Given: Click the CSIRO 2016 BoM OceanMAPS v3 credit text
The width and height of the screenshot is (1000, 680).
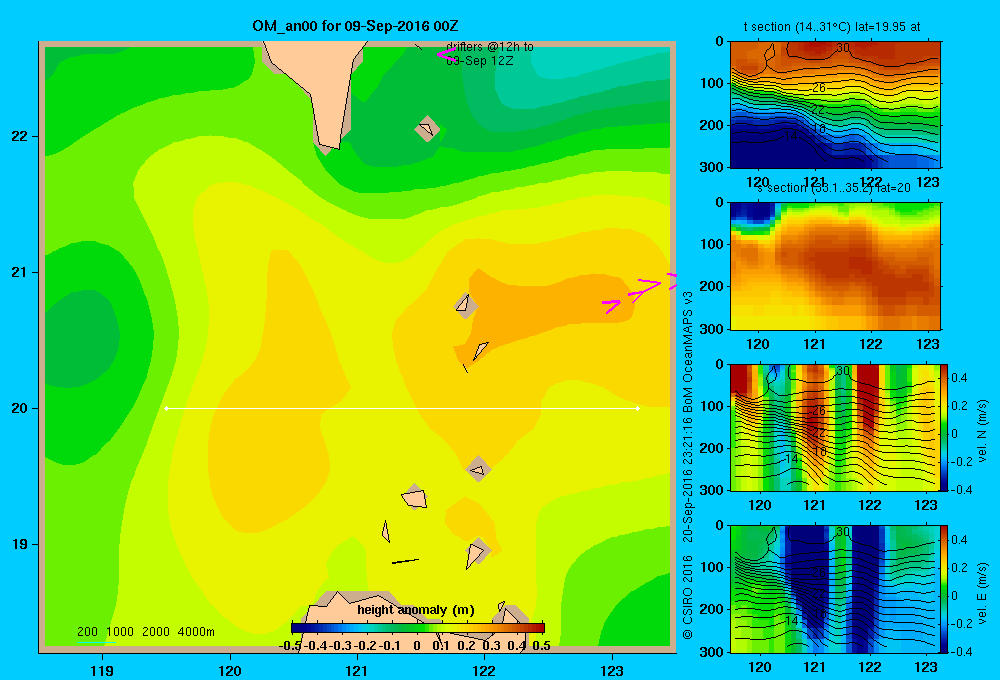Looking at the screenshot, I should [688, 465].
